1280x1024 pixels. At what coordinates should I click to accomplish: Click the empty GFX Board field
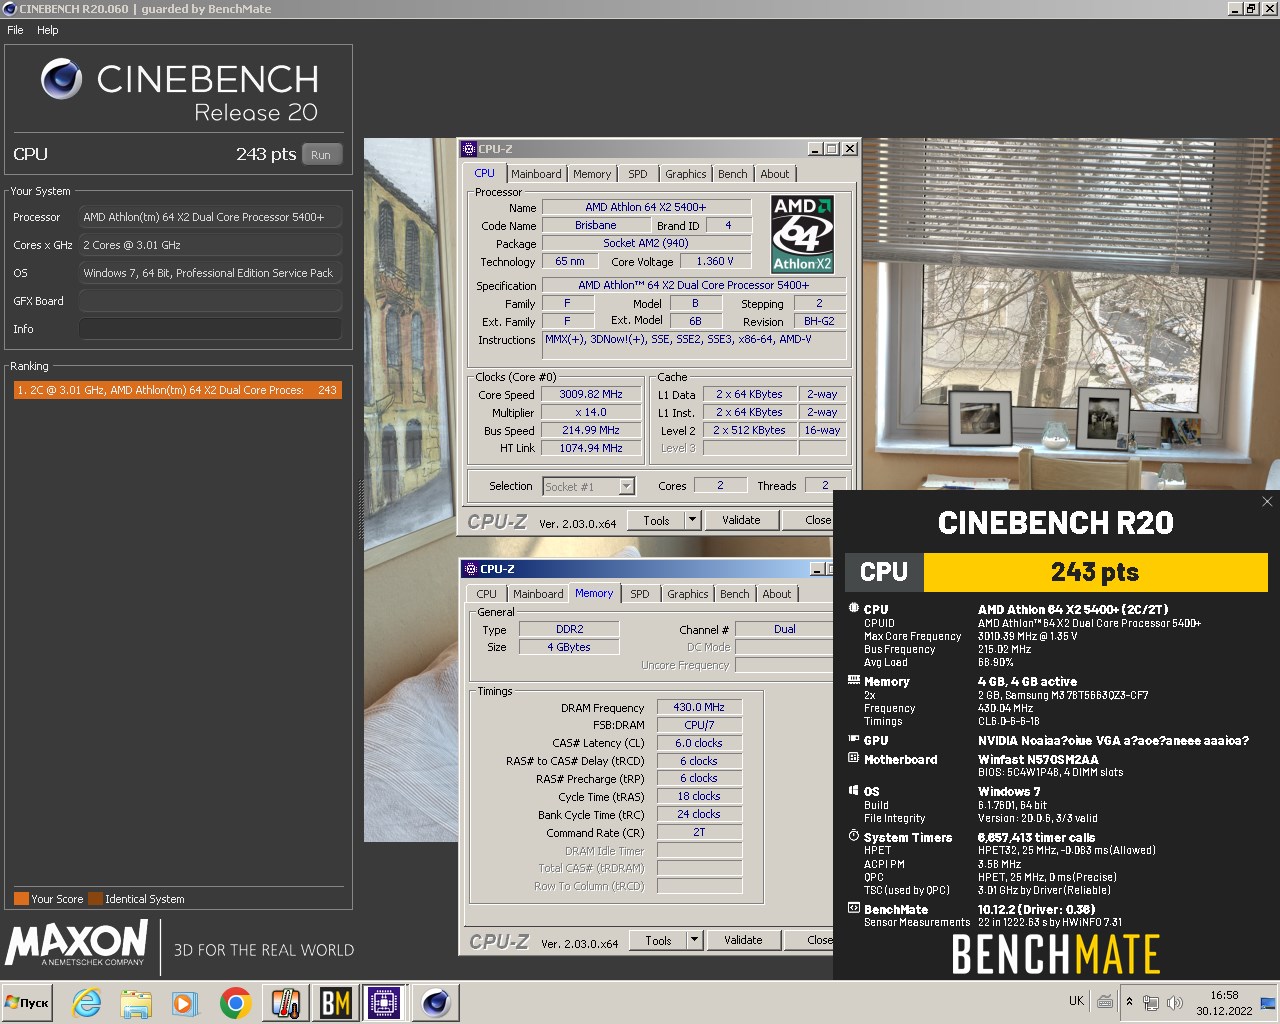(x=210, y=301)
